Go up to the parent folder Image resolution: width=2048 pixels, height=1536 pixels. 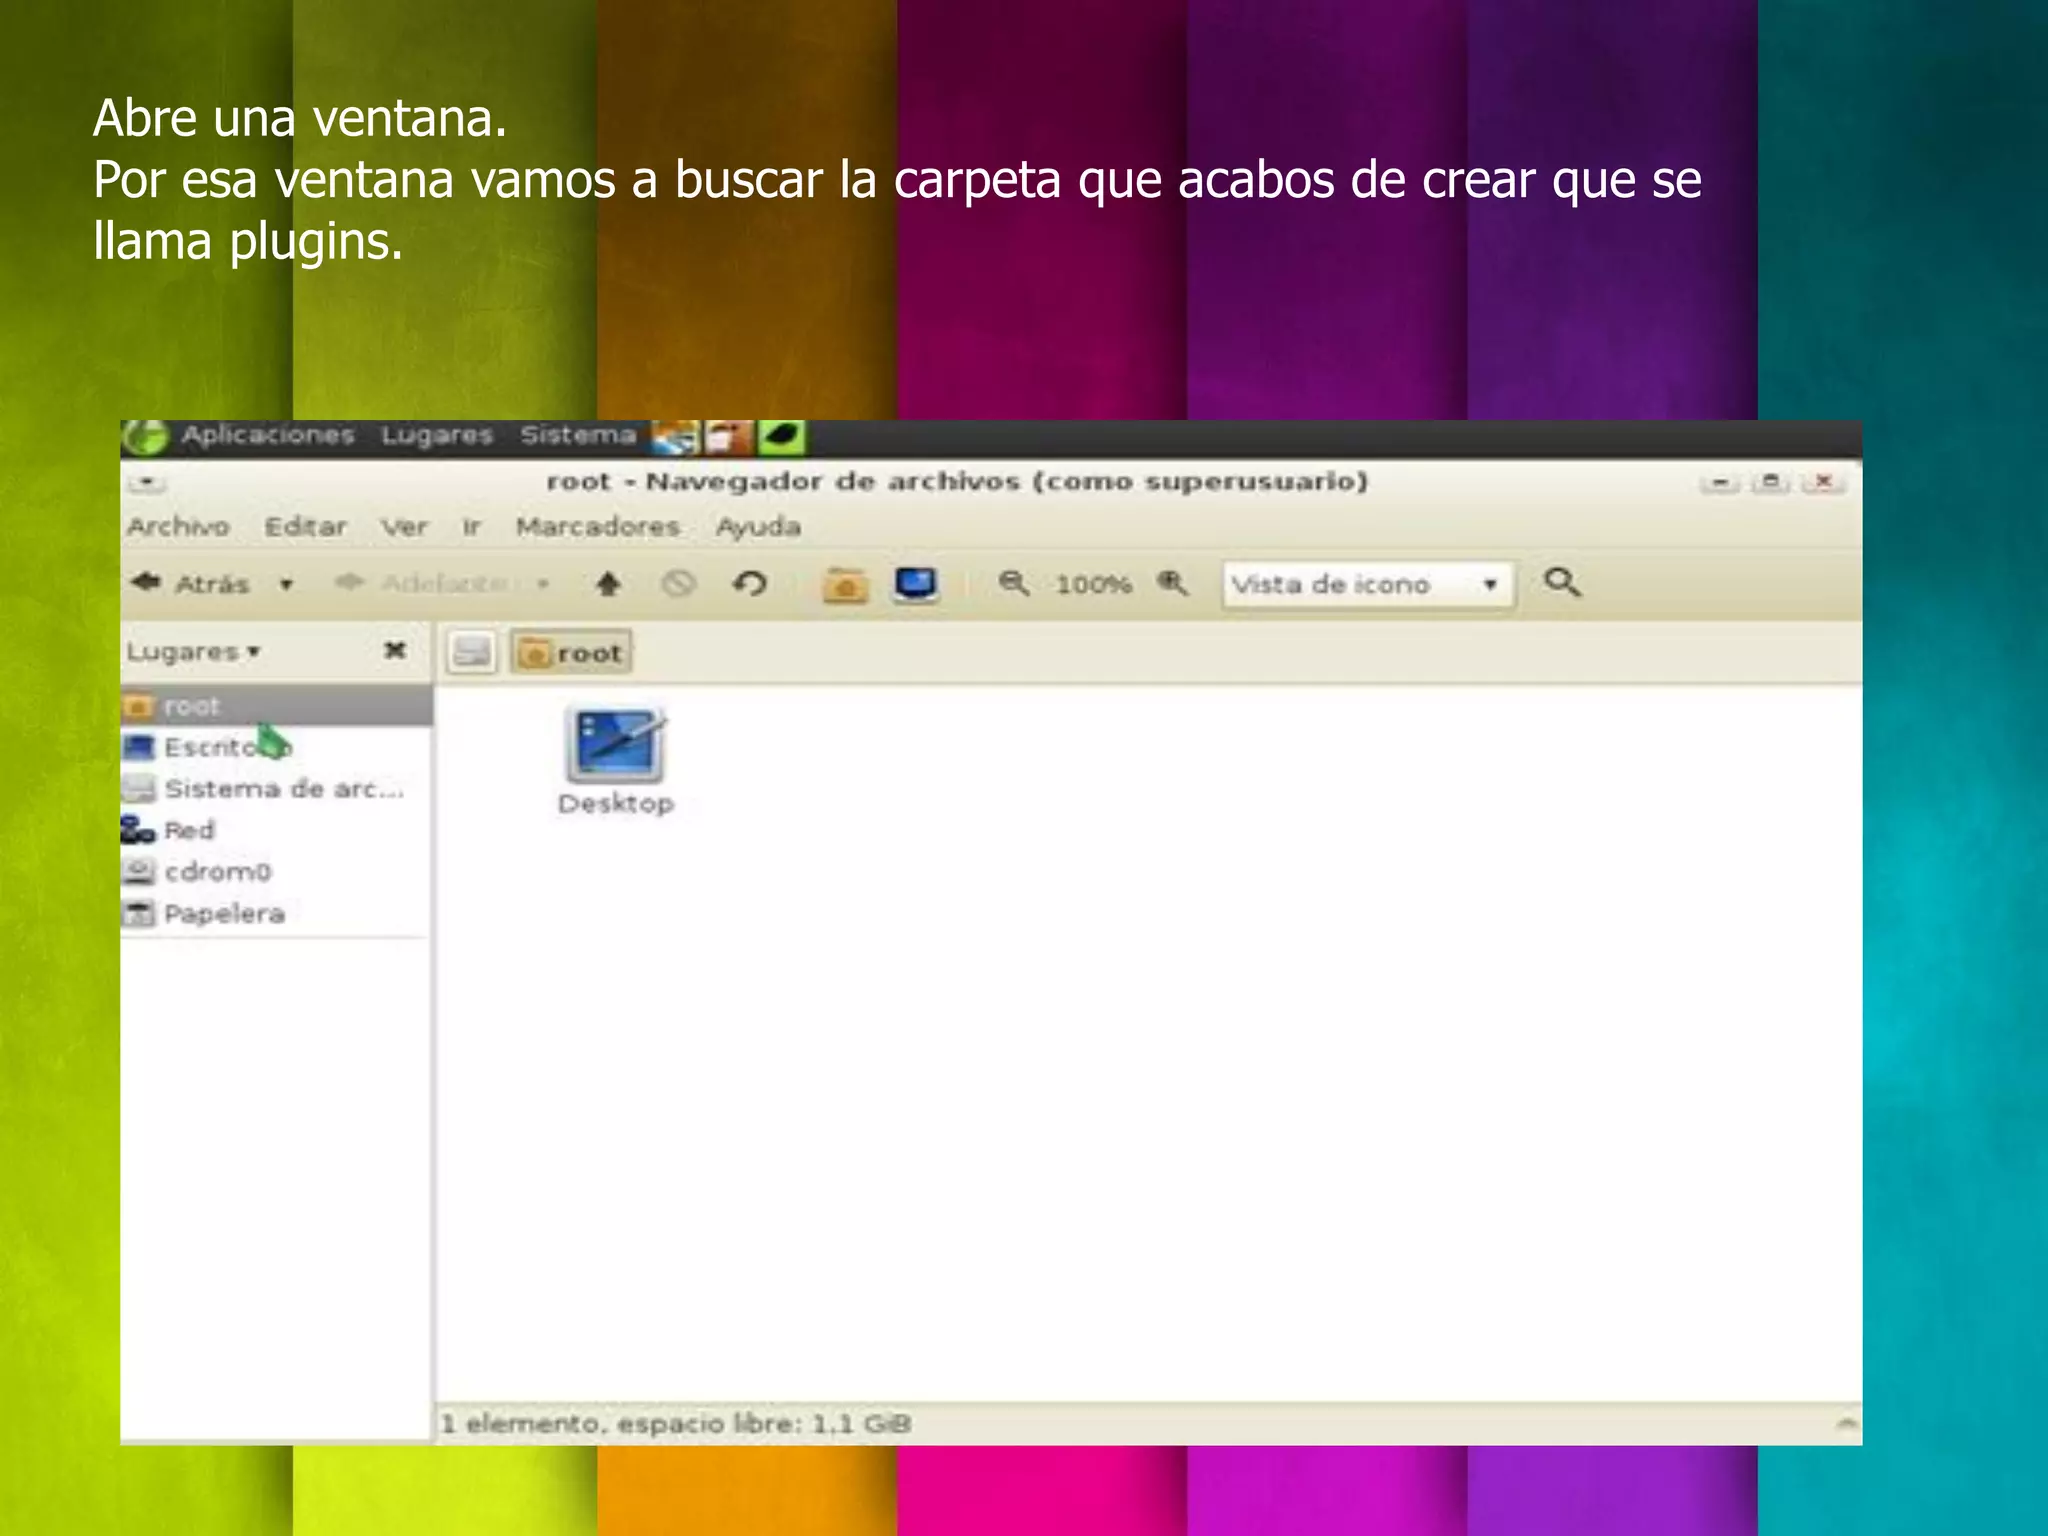point(608,583)
